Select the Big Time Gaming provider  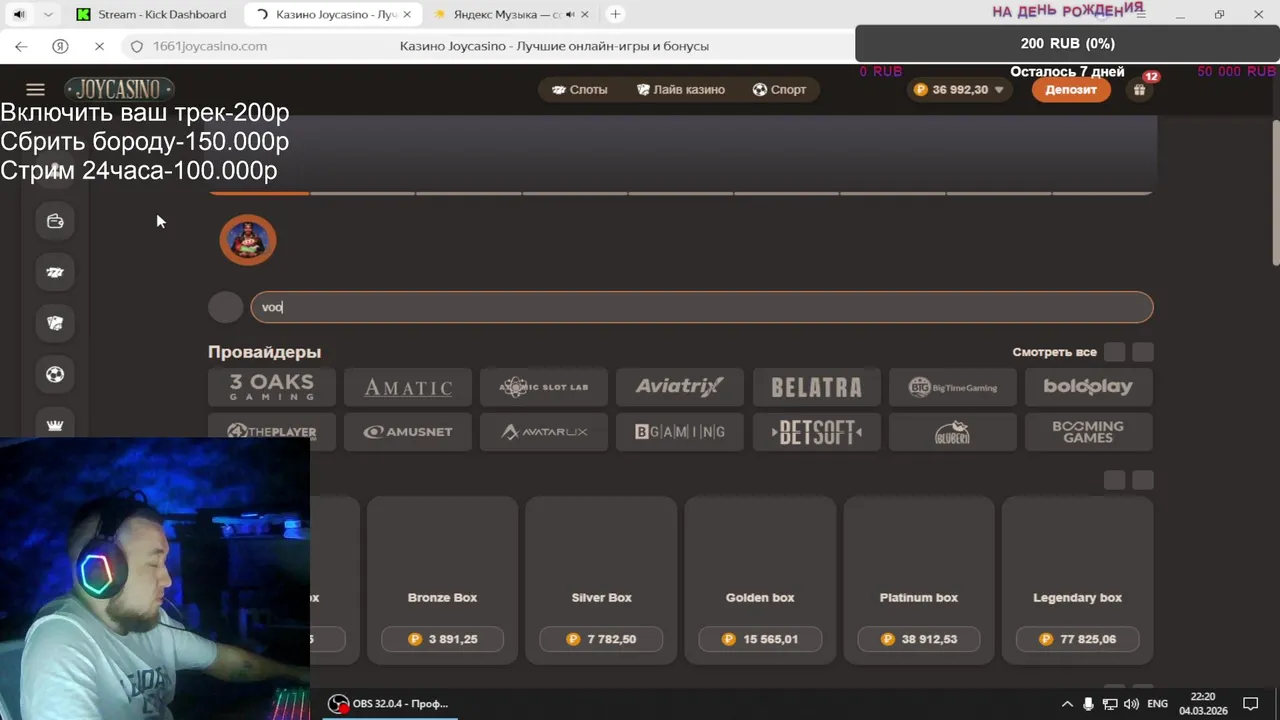953,387
